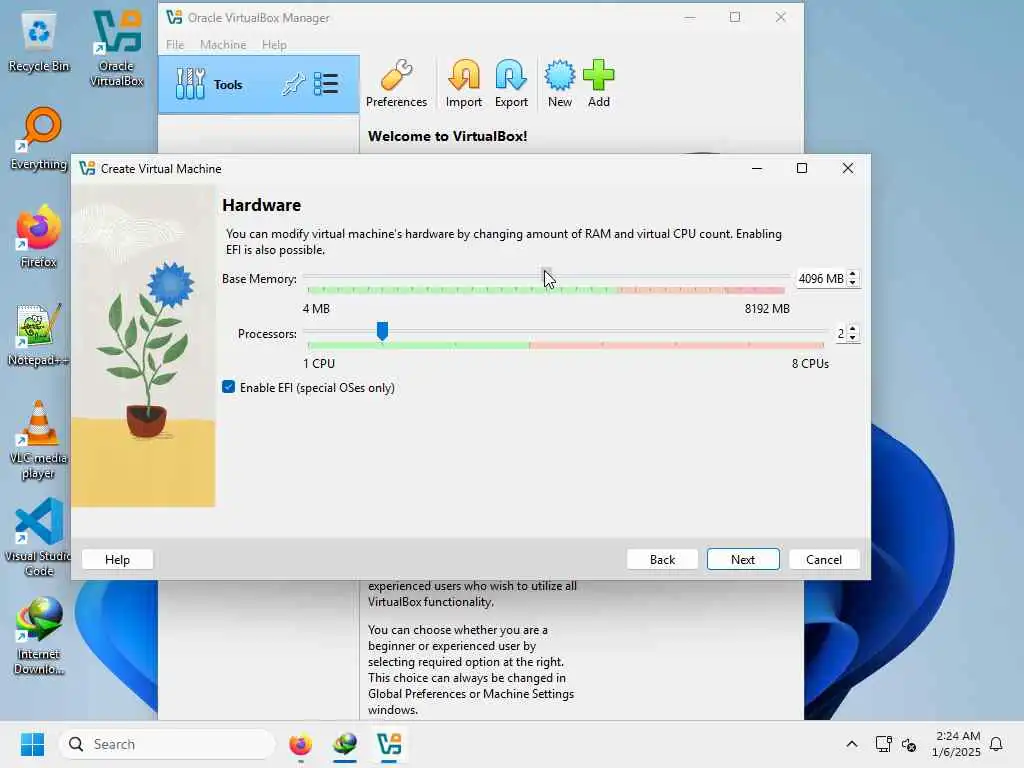Click the 4 MB minimum memory label
Screen dimensions: 1024x768
tap(316, 308)
